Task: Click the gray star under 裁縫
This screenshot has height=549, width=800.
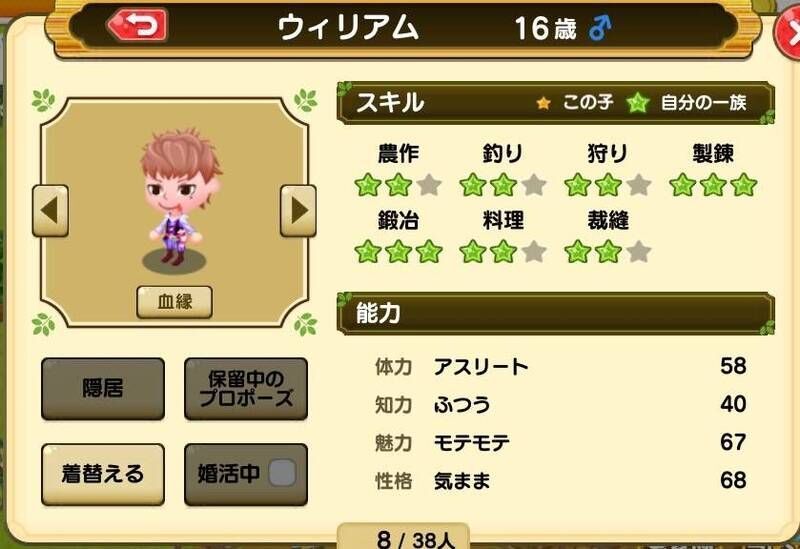Action: [x=639, y=252]
